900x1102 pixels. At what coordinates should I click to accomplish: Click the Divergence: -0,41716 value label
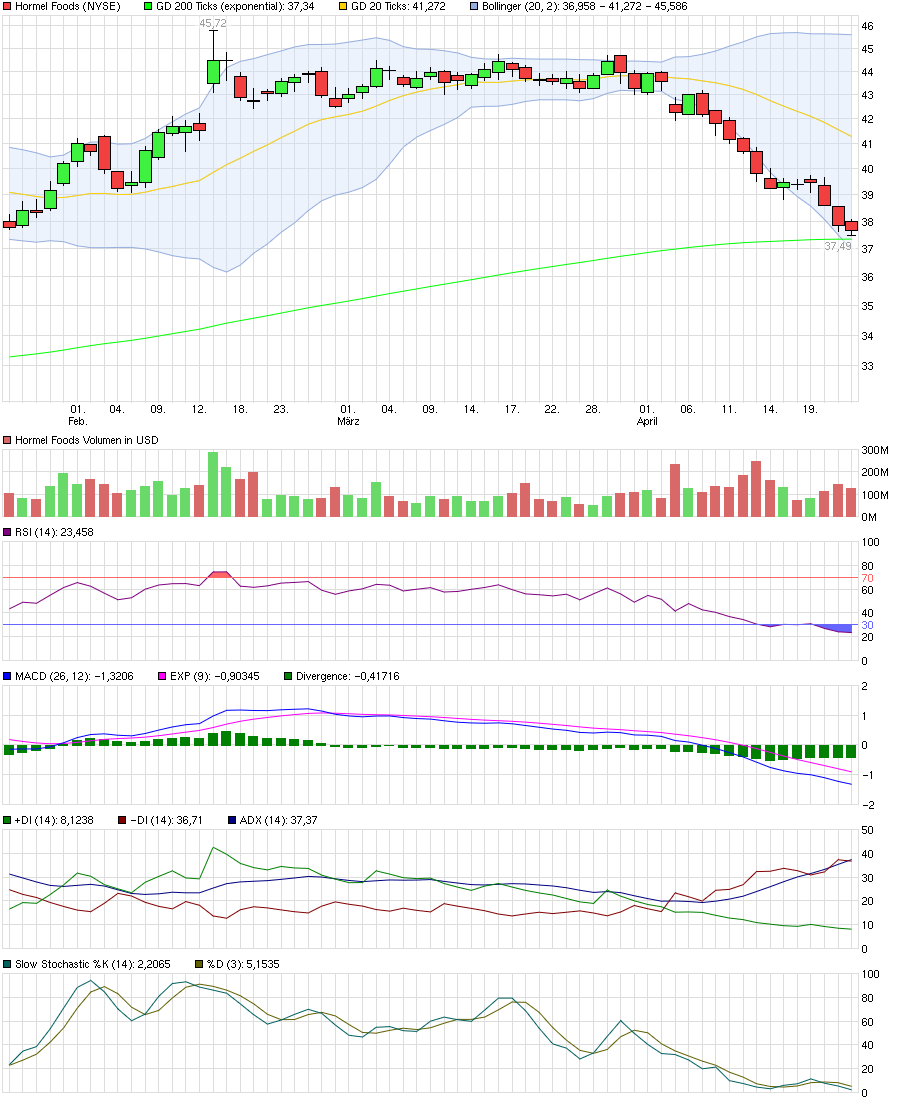pyautogui.click(x=350, y=676)
